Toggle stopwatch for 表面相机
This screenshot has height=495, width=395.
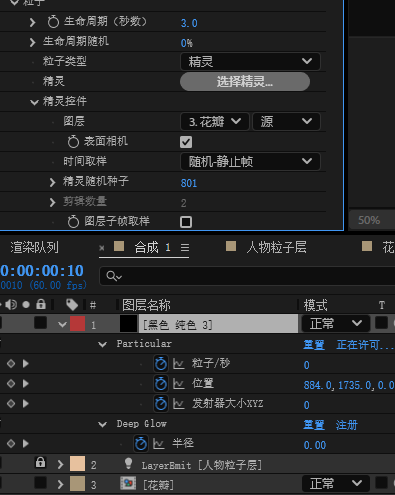(x=73, y=142)
